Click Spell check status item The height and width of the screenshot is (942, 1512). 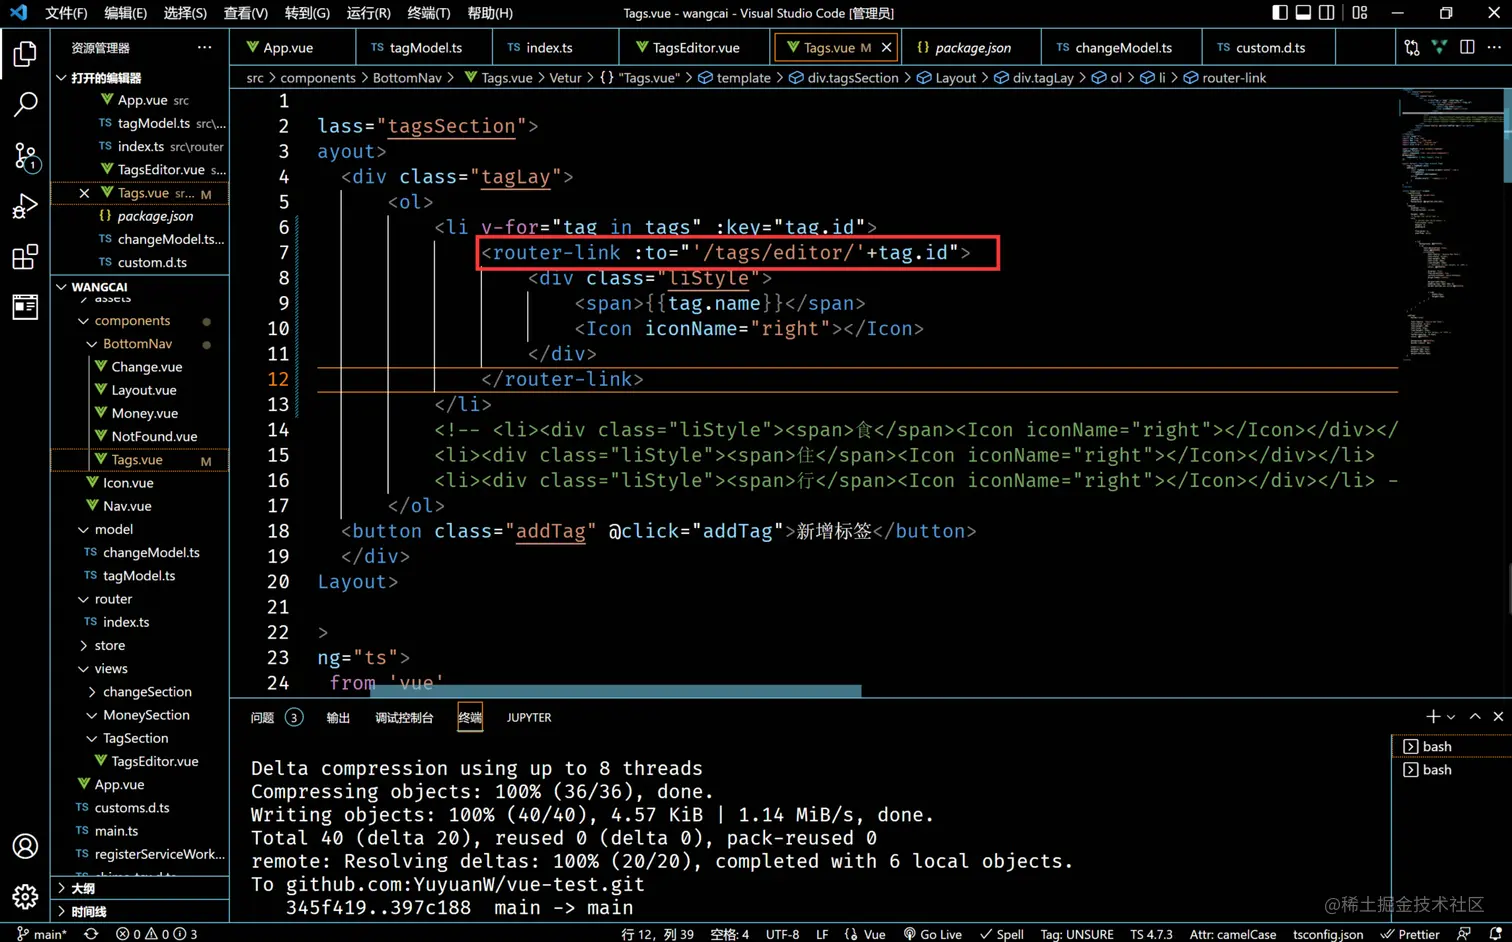pyautogui.click(x=1002, y=934)
